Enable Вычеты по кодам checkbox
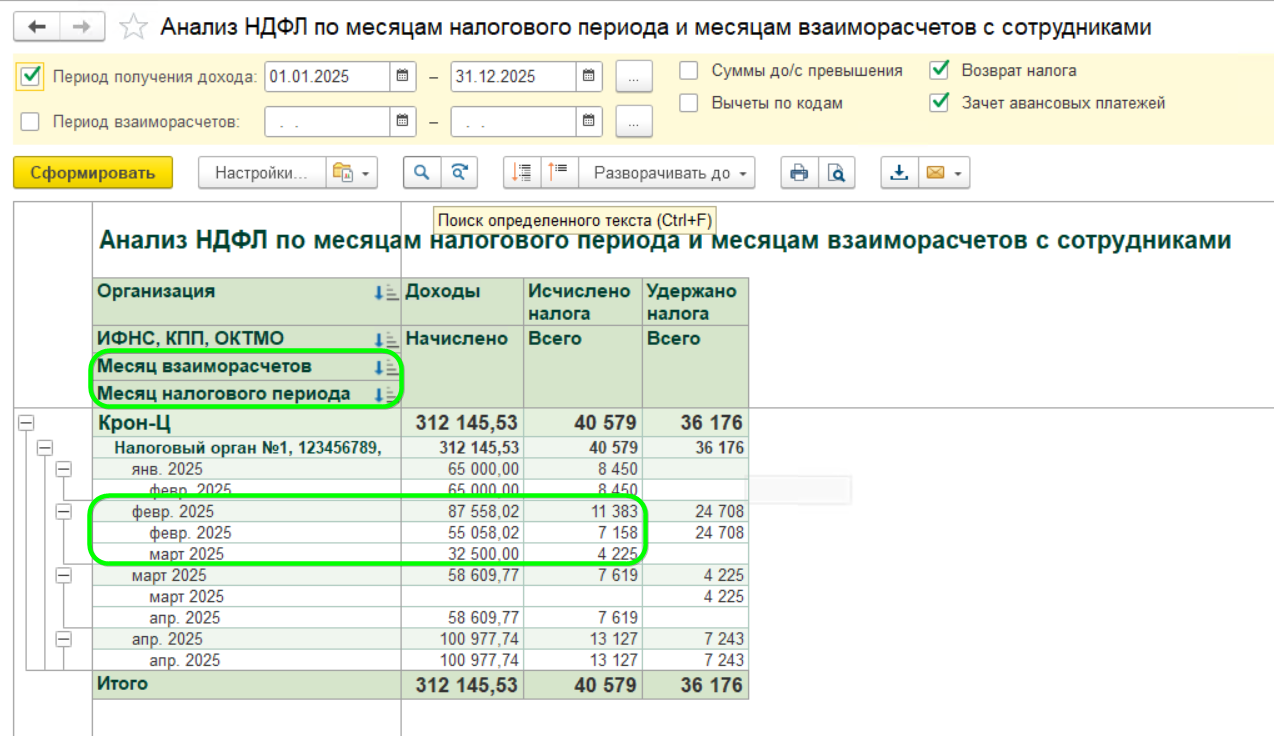 (689, 103)
